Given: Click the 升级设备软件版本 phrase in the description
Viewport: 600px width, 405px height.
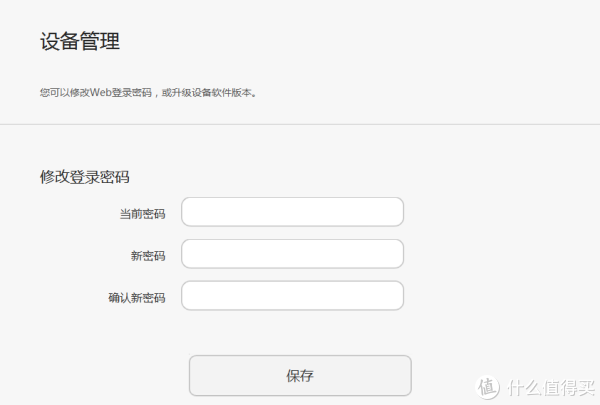Looking at the screenshot, I should click(212, 92).
